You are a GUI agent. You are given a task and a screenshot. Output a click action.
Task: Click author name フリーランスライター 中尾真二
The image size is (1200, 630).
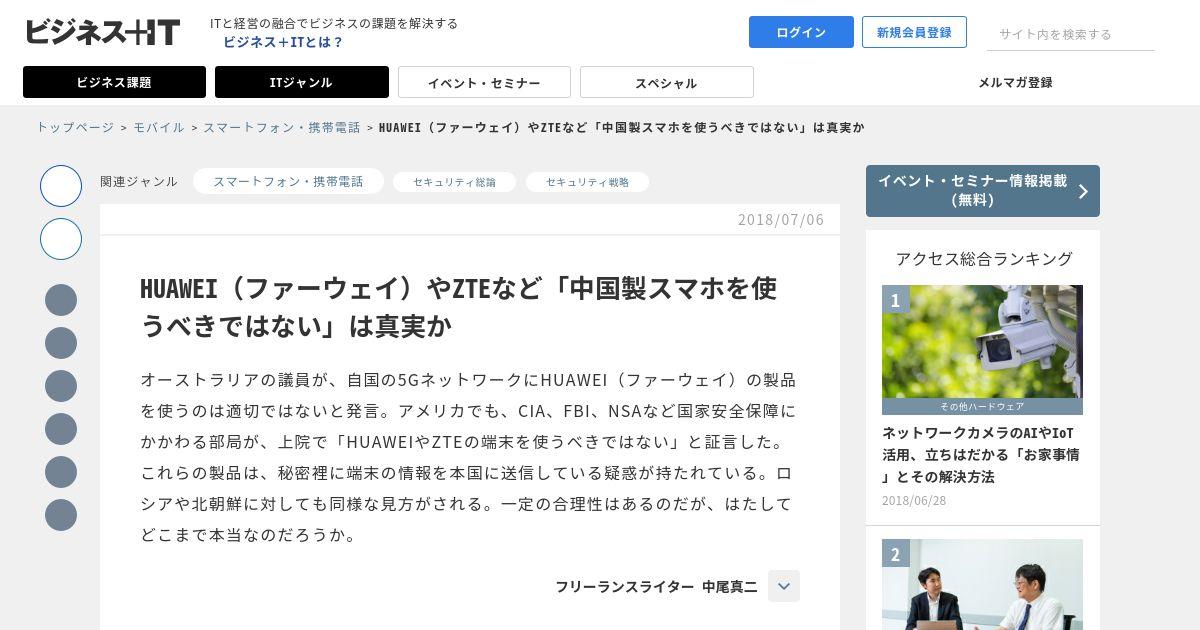coord(656,587)
